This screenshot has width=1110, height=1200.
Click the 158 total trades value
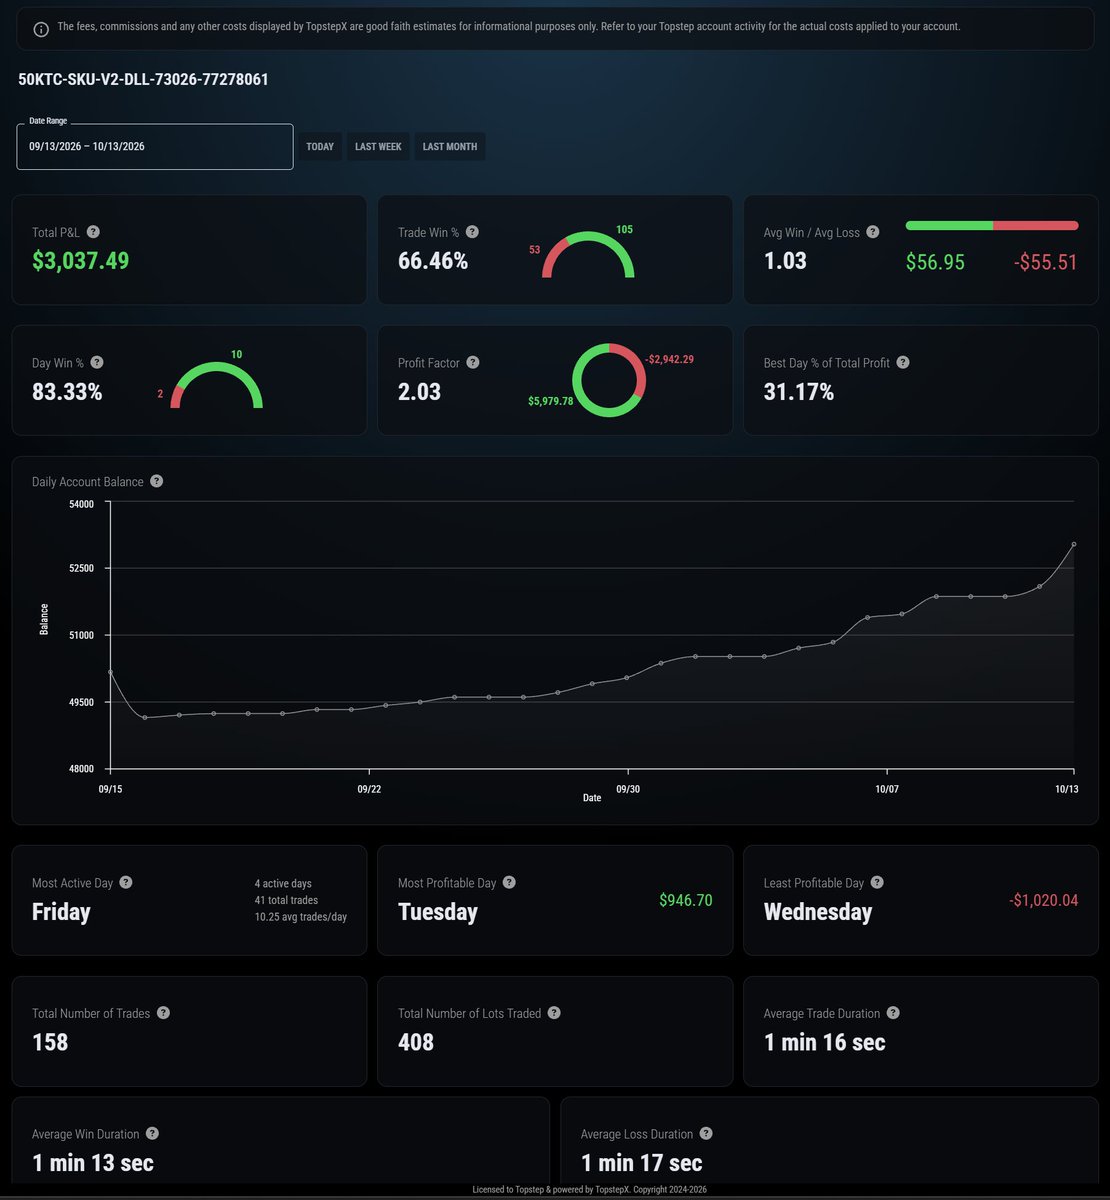[50, 1042]
